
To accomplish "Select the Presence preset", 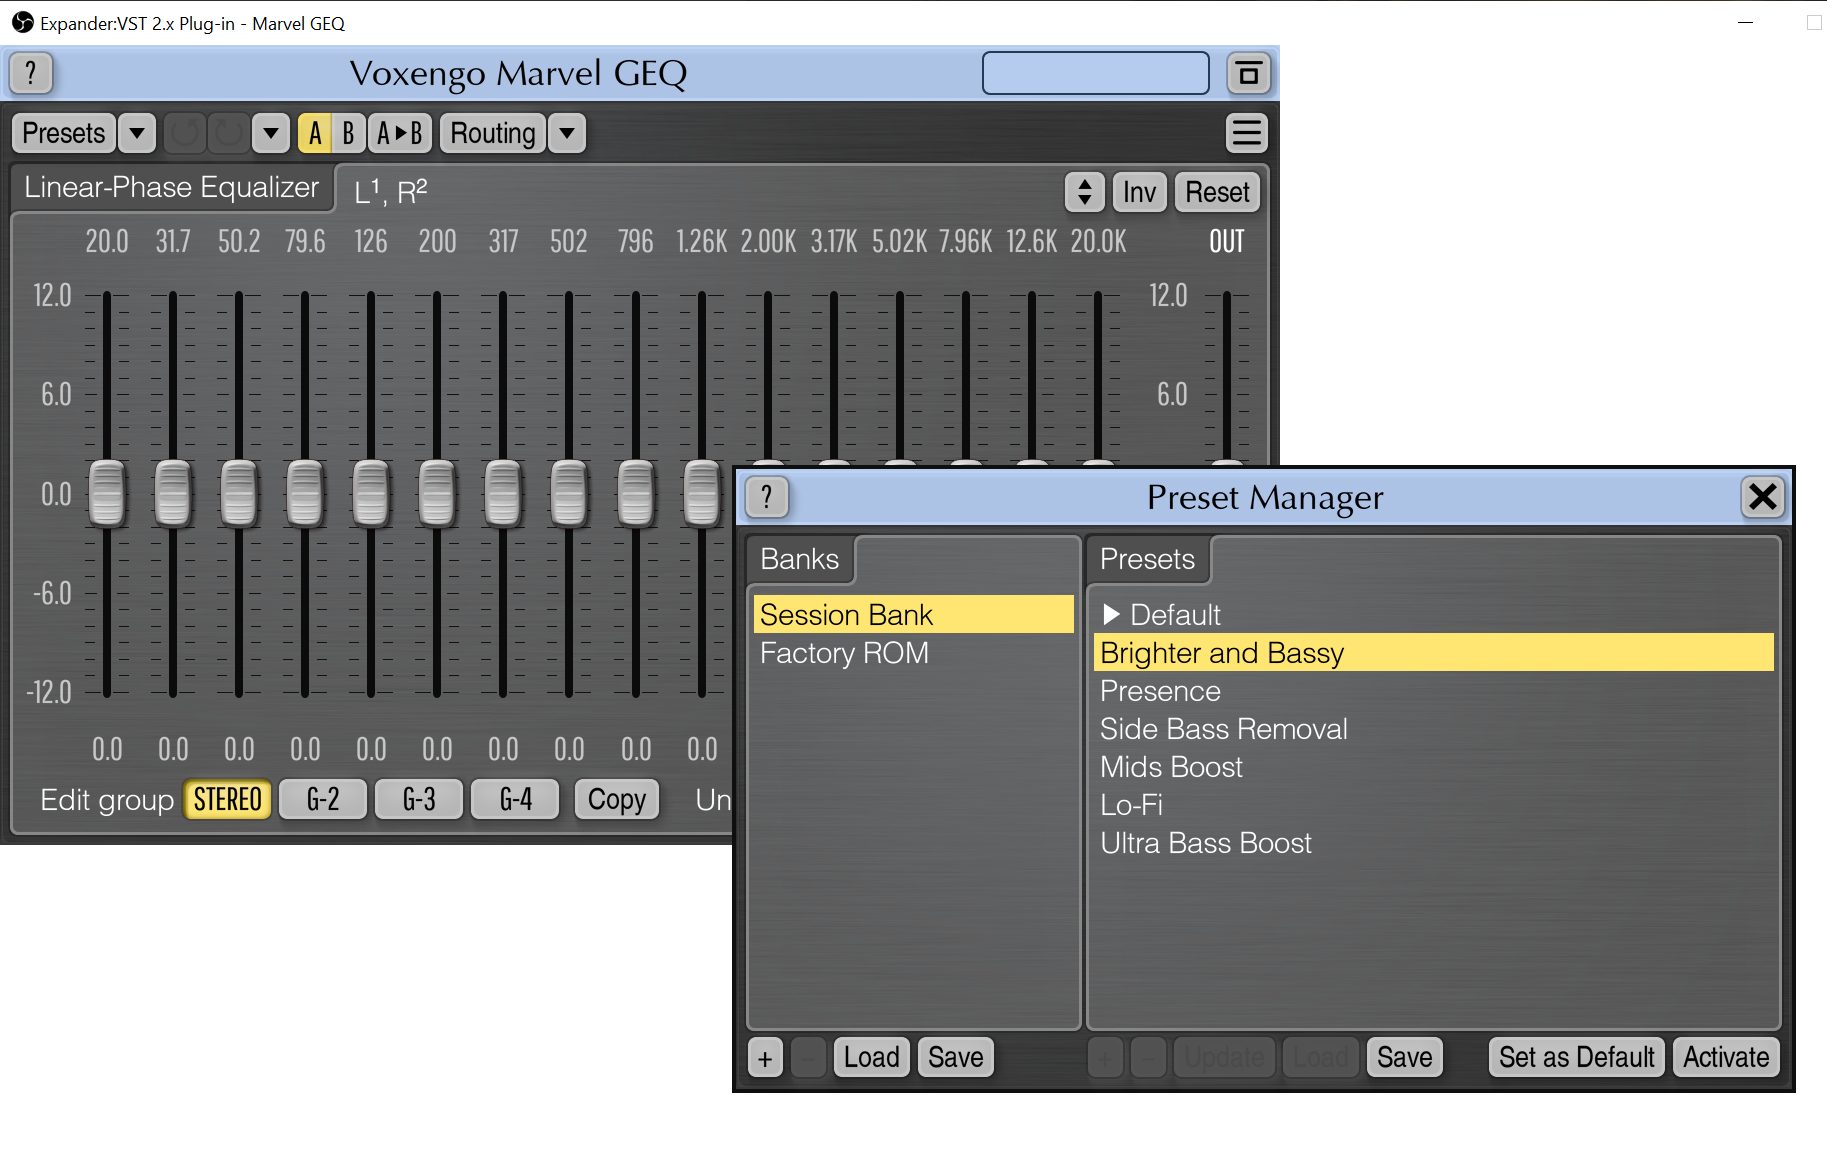I will coord(1434,691).
